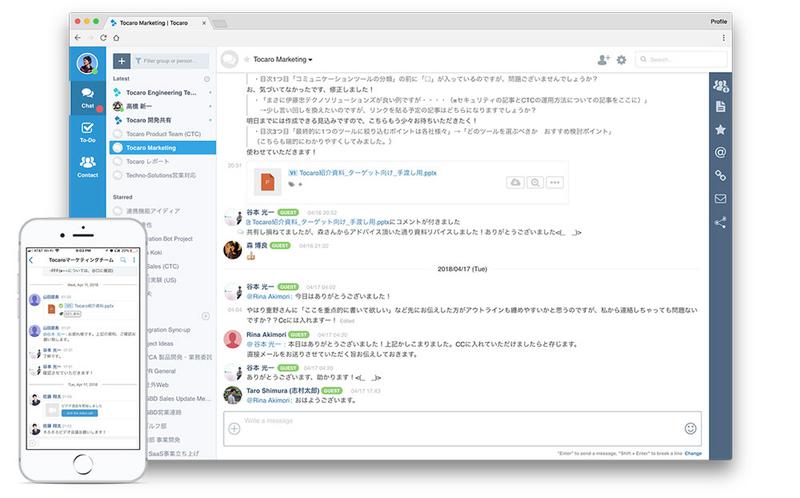Open attachment plus button in message box
Image resolution: width=800 pixels, height=498 pixels.
(x=234, y=429)
